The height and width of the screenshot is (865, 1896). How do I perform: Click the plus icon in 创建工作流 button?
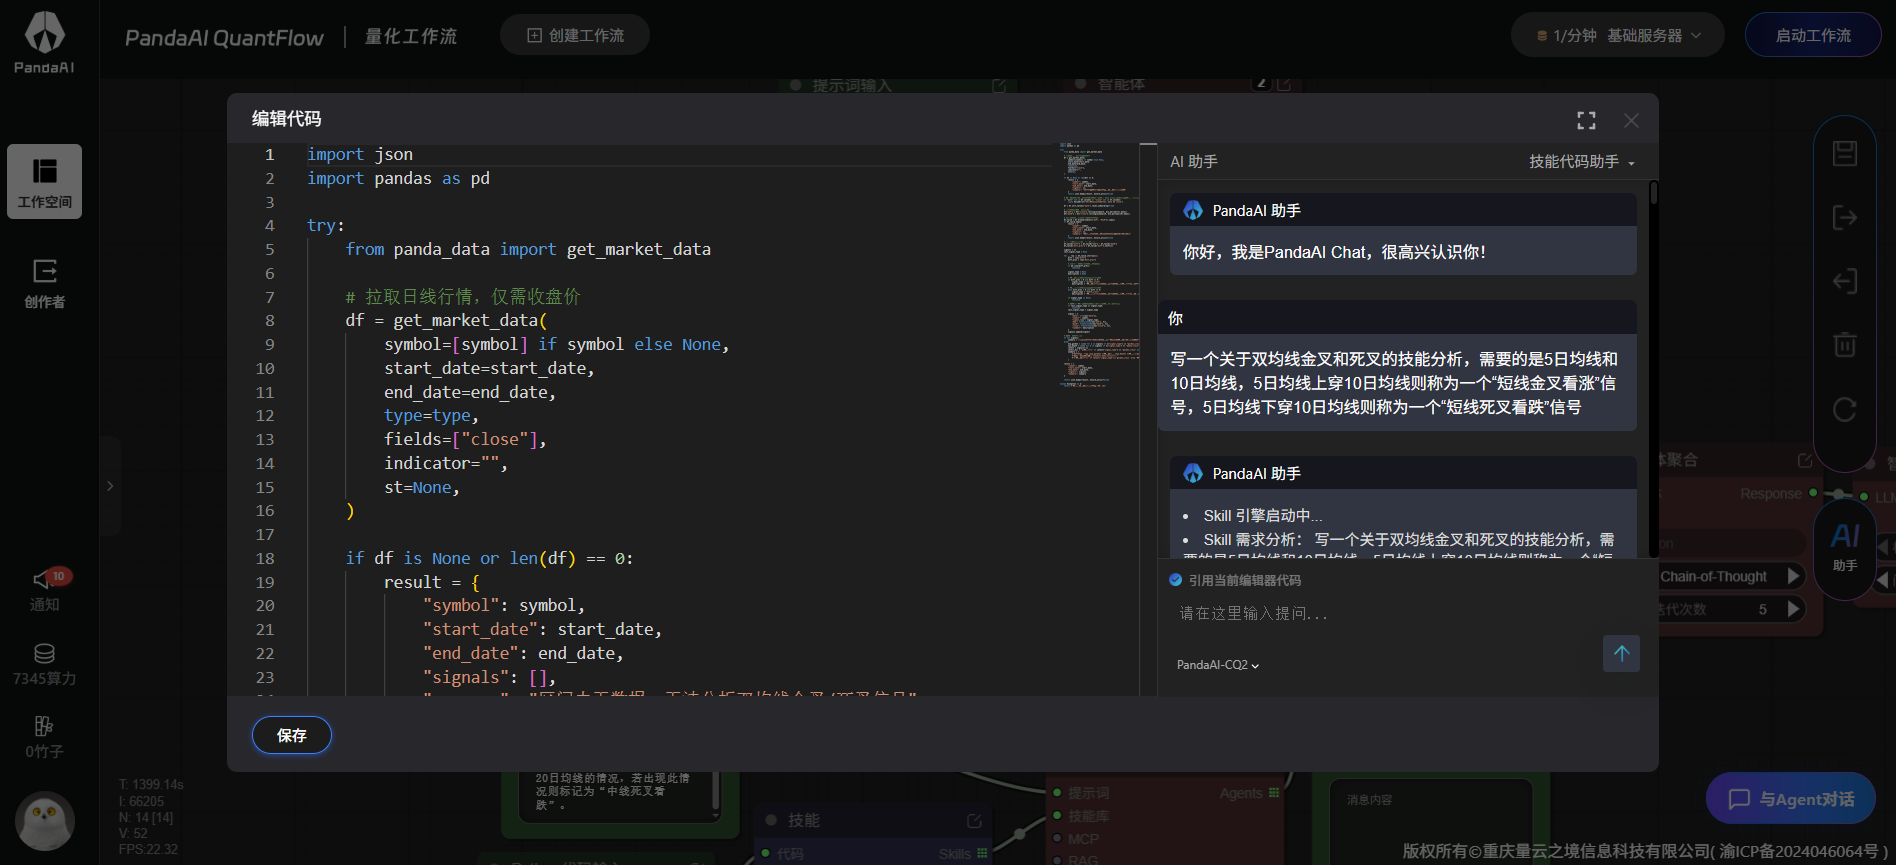(x=535, y=35)
